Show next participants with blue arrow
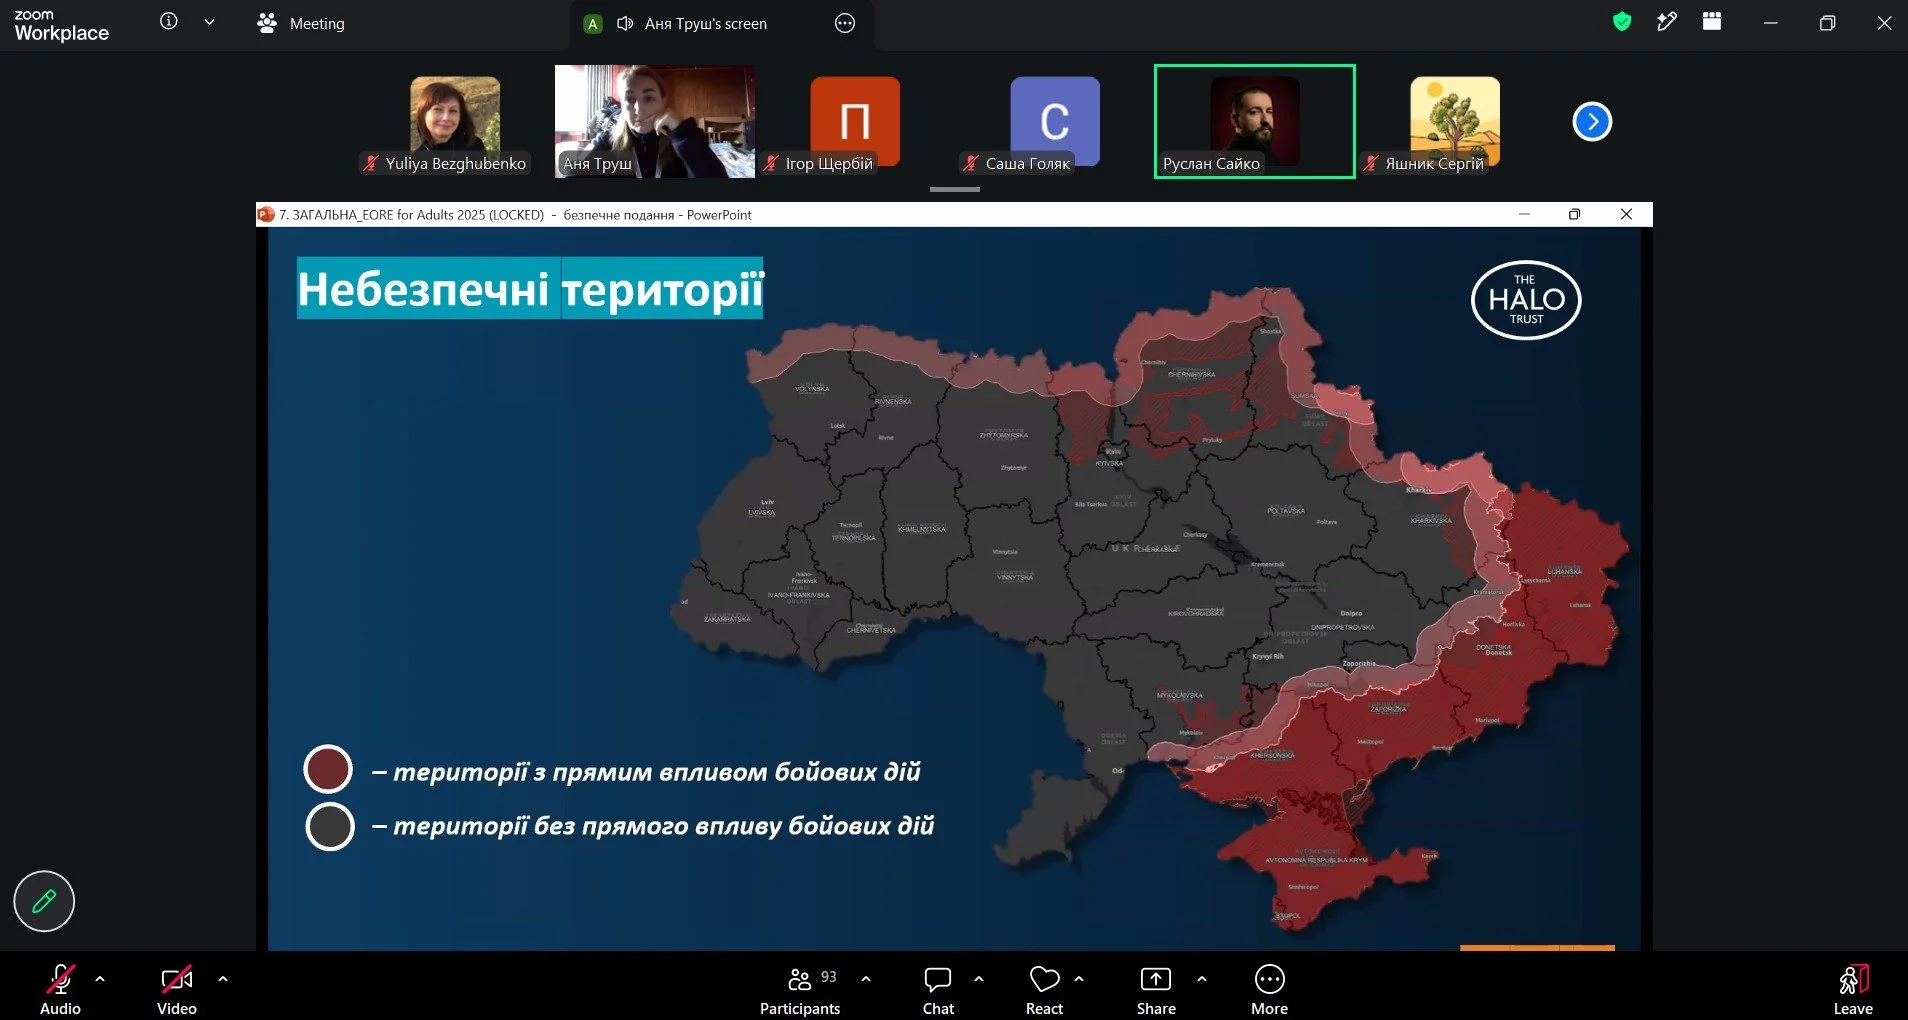The image size is (1908, 1020). click(x=1592, y=122)
